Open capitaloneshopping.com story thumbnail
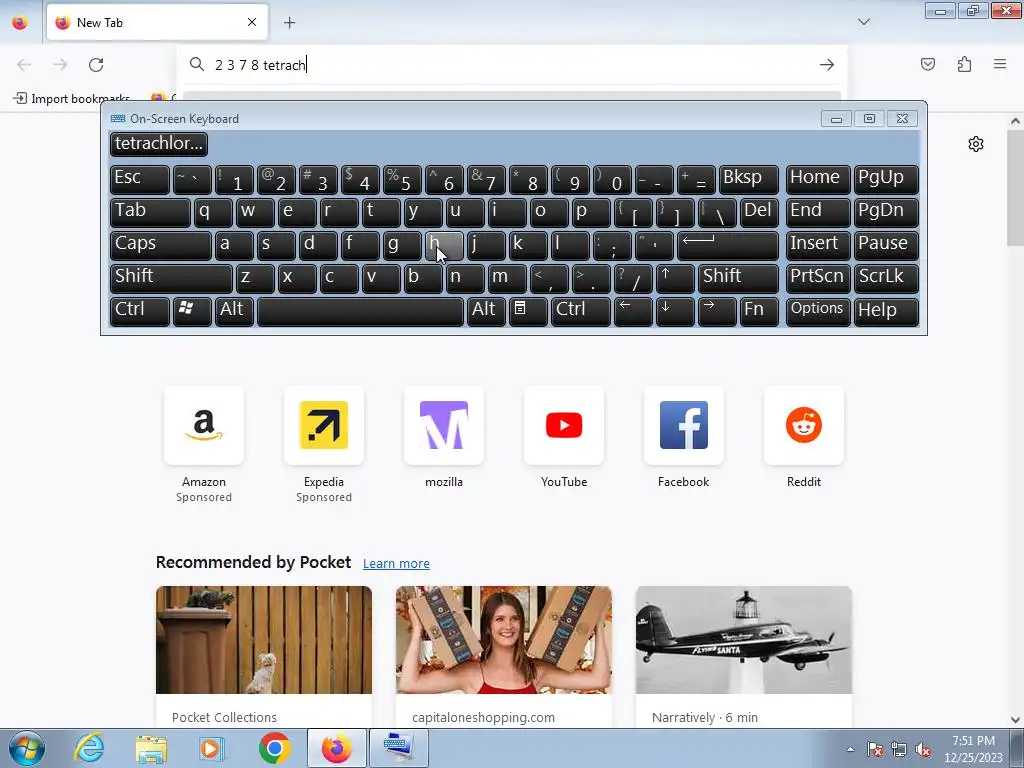The width and height of the screenshot is (1024, 768). point(504,640)
